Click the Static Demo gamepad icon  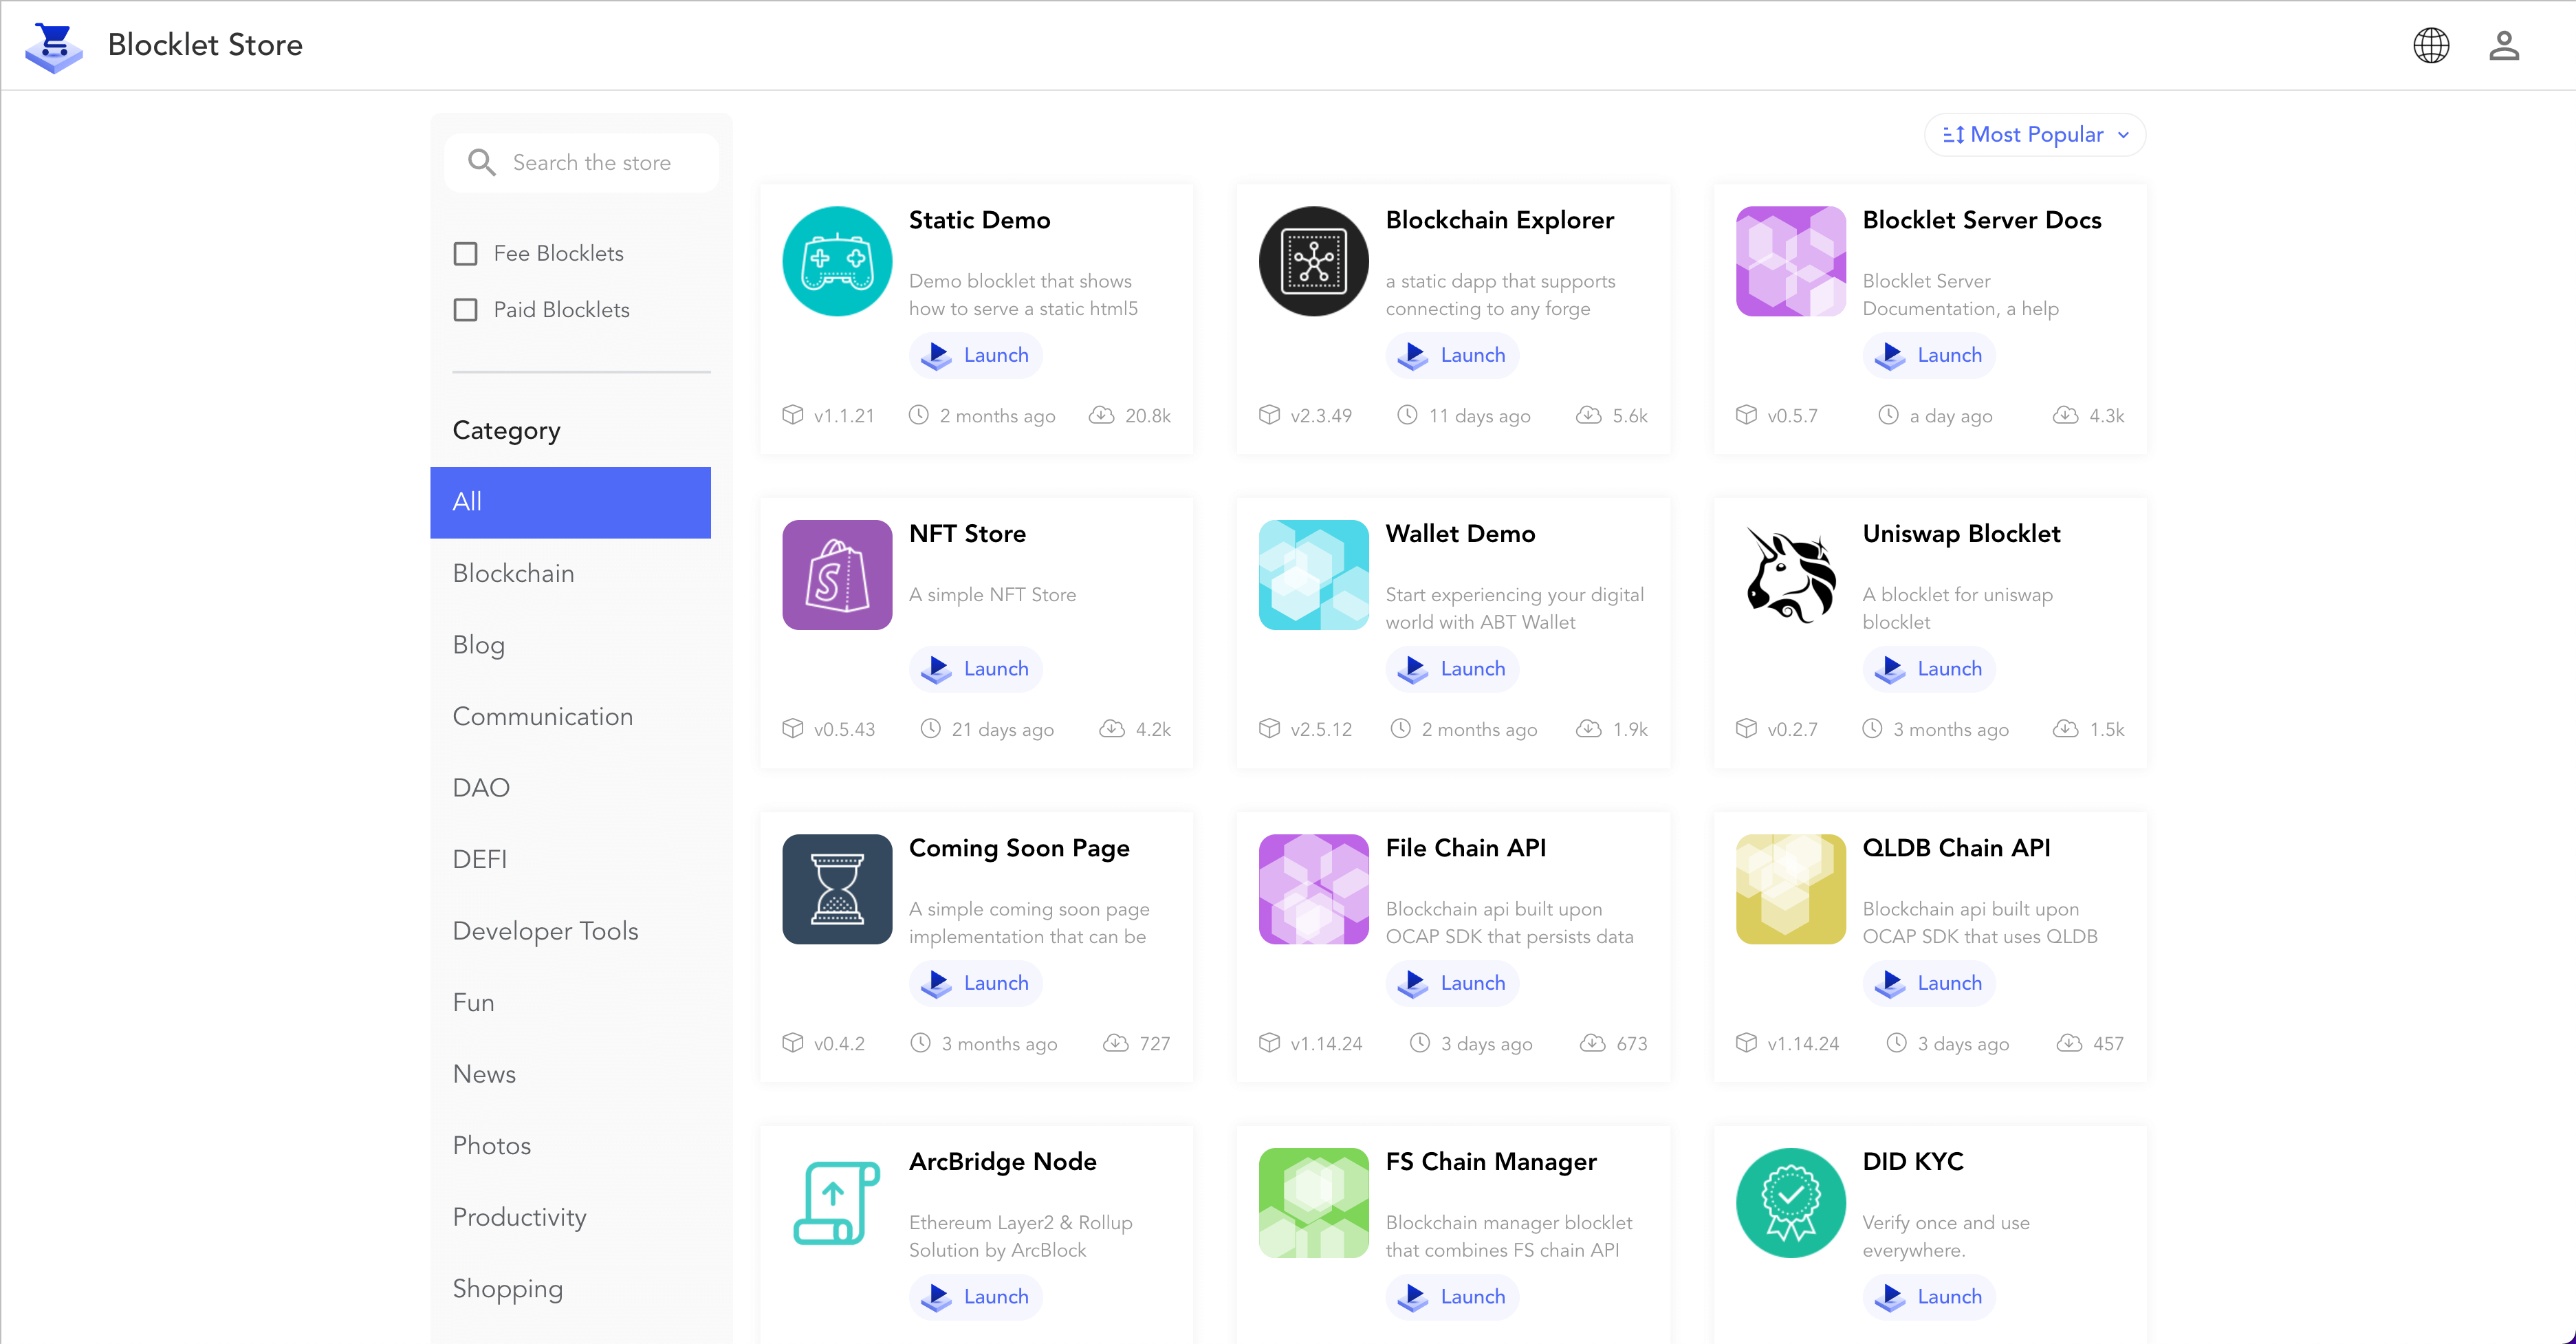[836, 261]
